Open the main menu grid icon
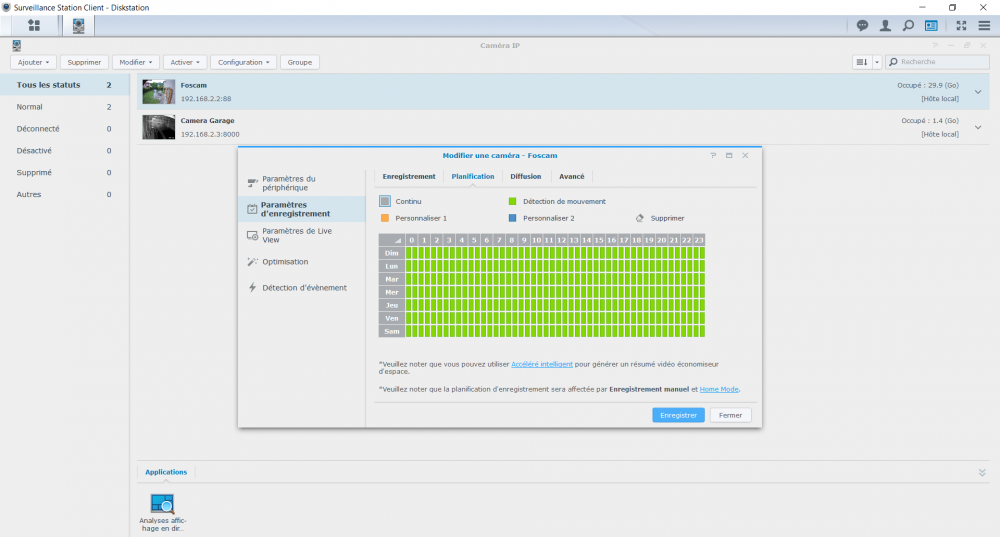 click(x=34, y=25)
